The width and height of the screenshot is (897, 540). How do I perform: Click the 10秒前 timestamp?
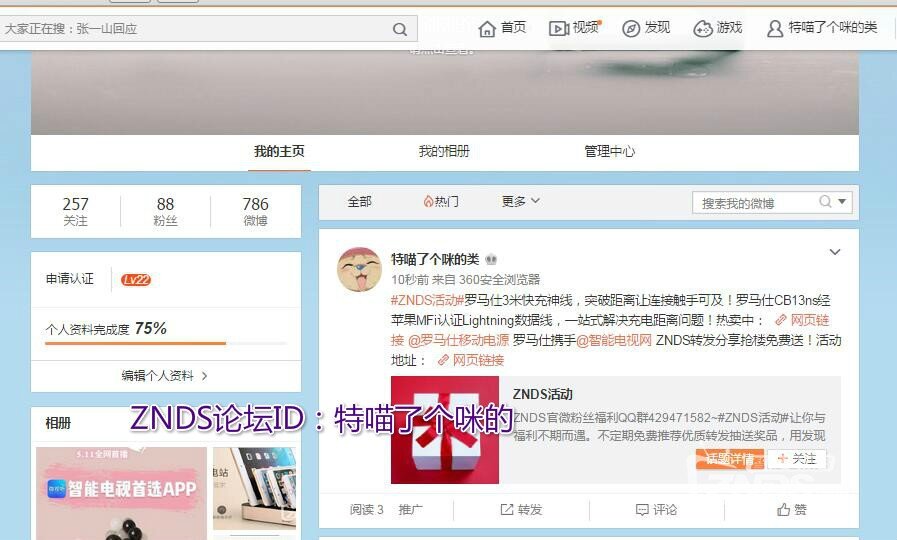point(410,280)
